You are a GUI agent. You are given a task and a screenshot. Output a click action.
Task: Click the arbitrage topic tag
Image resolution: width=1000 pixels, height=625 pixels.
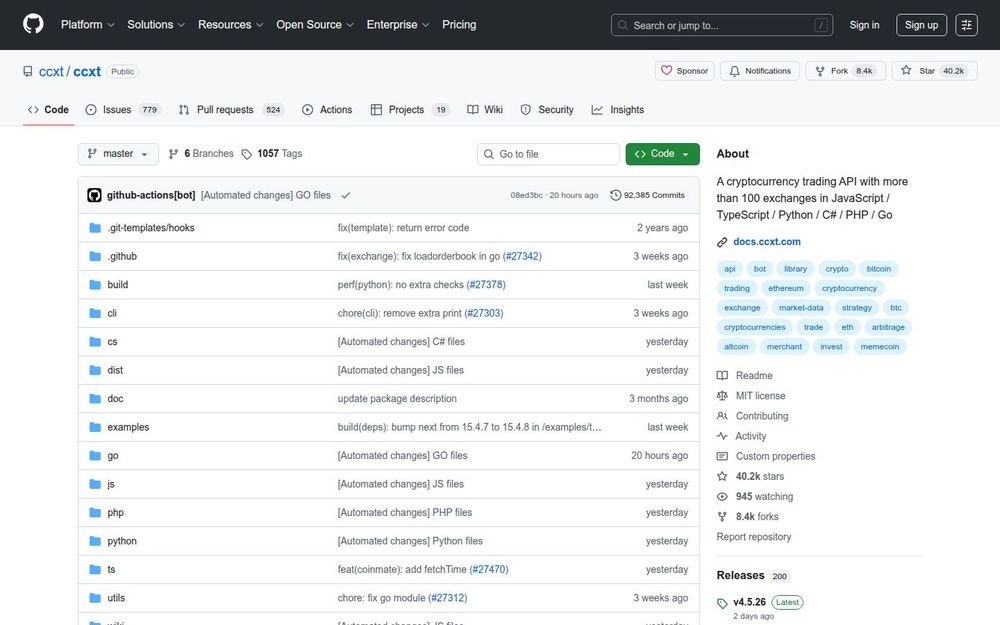point(888,327)
